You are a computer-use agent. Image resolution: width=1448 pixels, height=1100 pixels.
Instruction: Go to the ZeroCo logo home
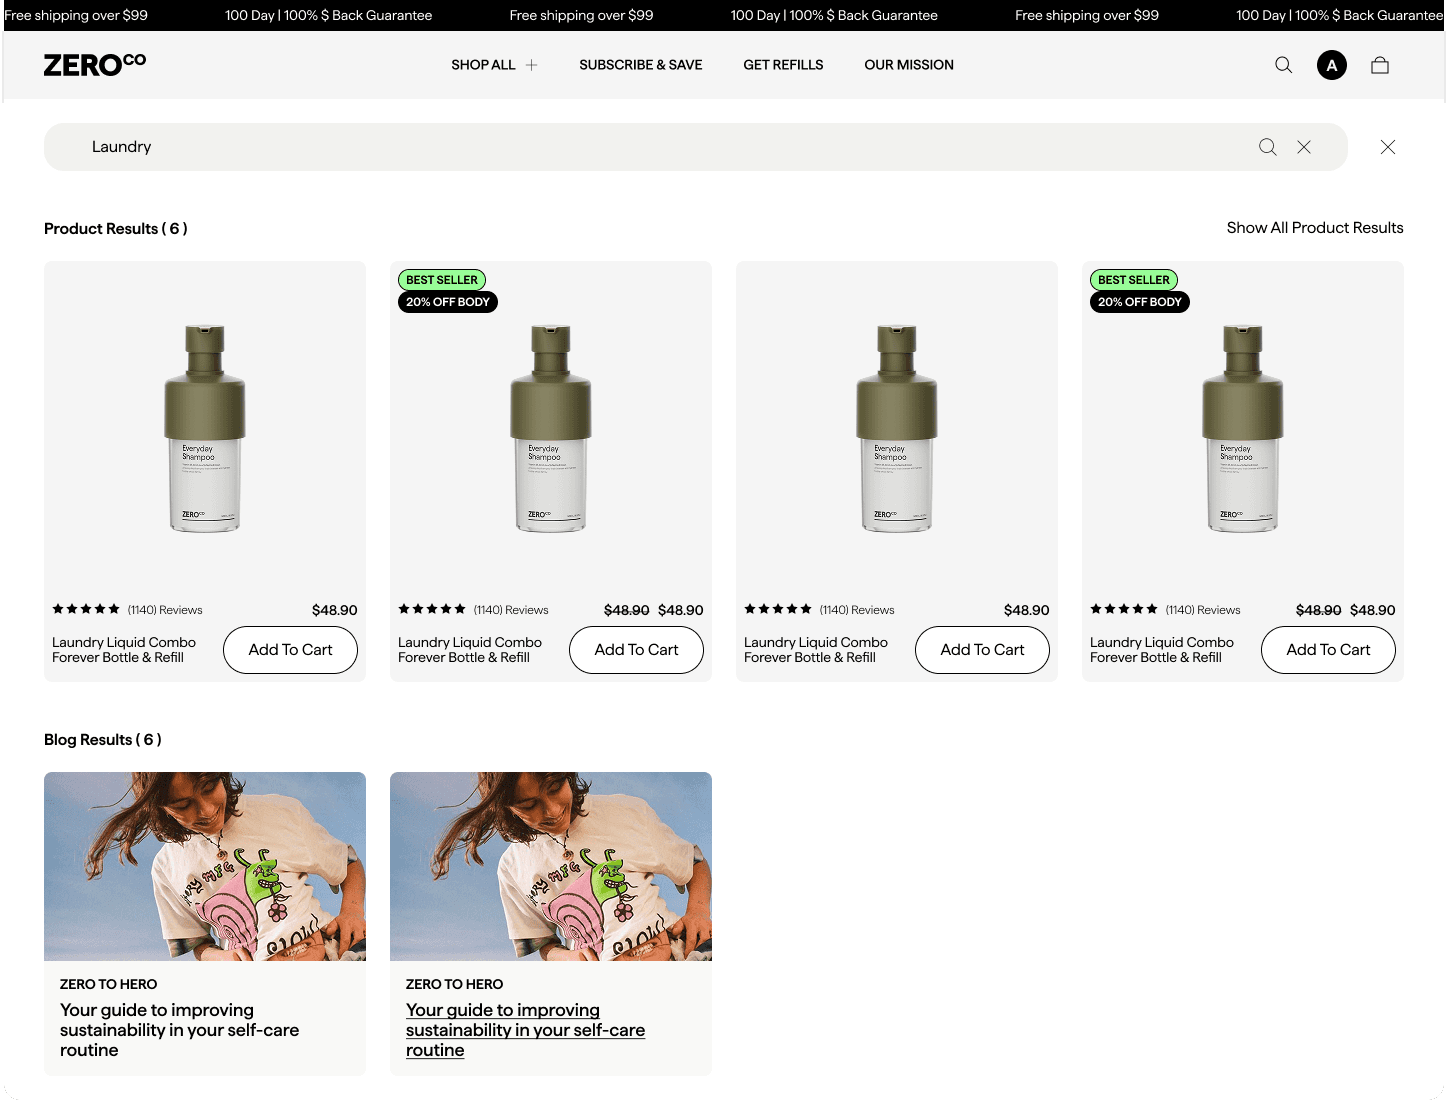click(95, 65)
